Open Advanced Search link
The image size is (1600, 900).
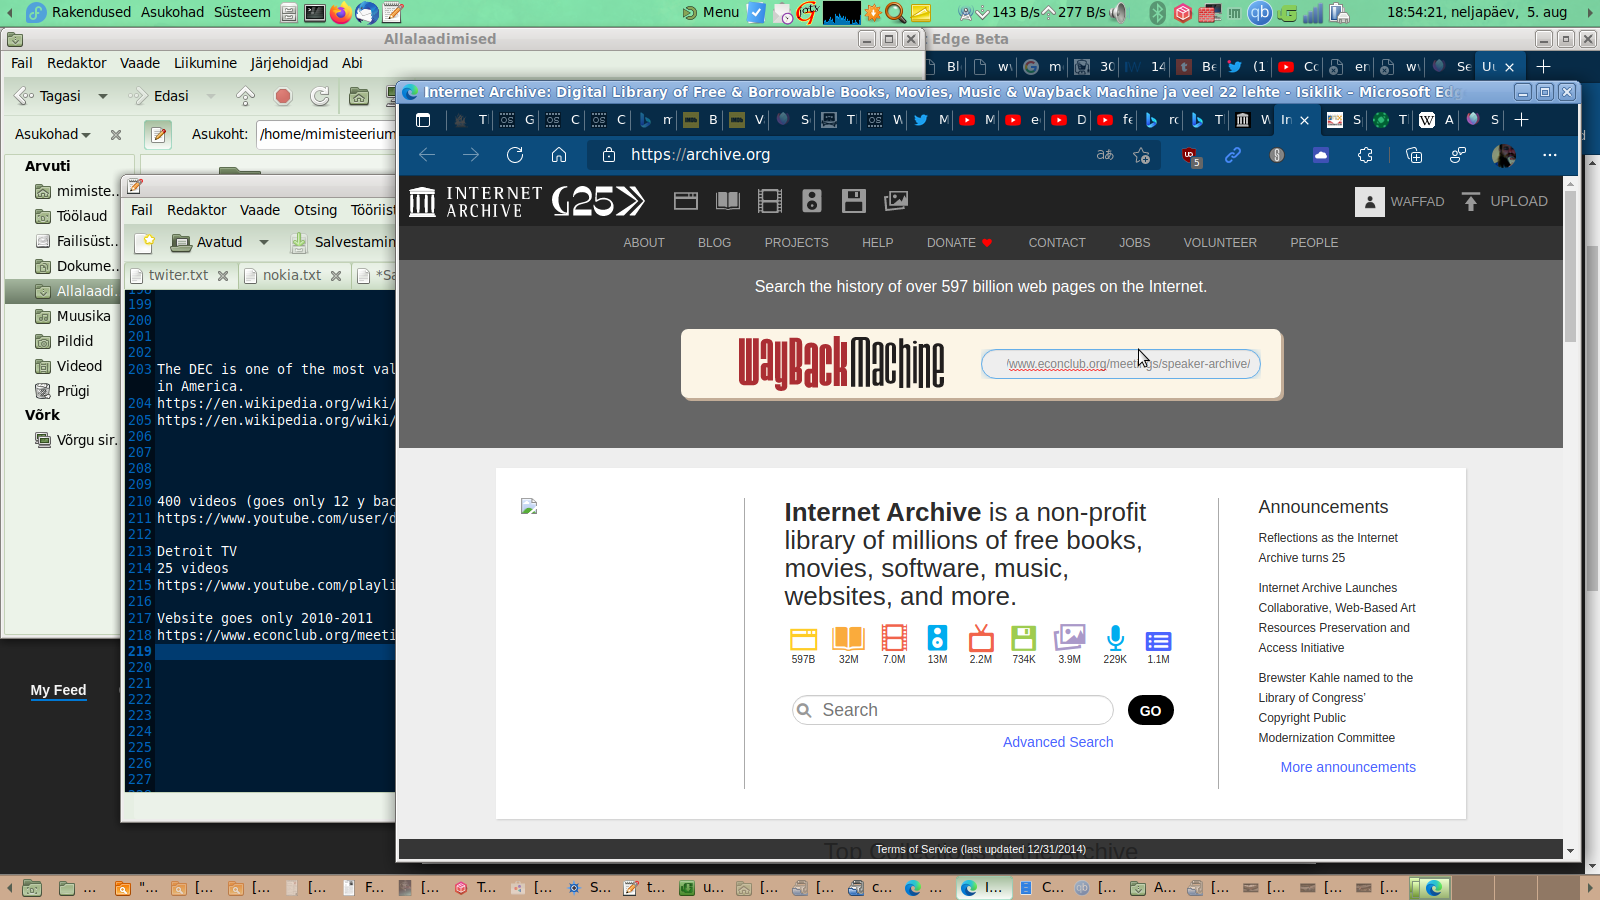pyautogui.click(x=1058, y=742)
